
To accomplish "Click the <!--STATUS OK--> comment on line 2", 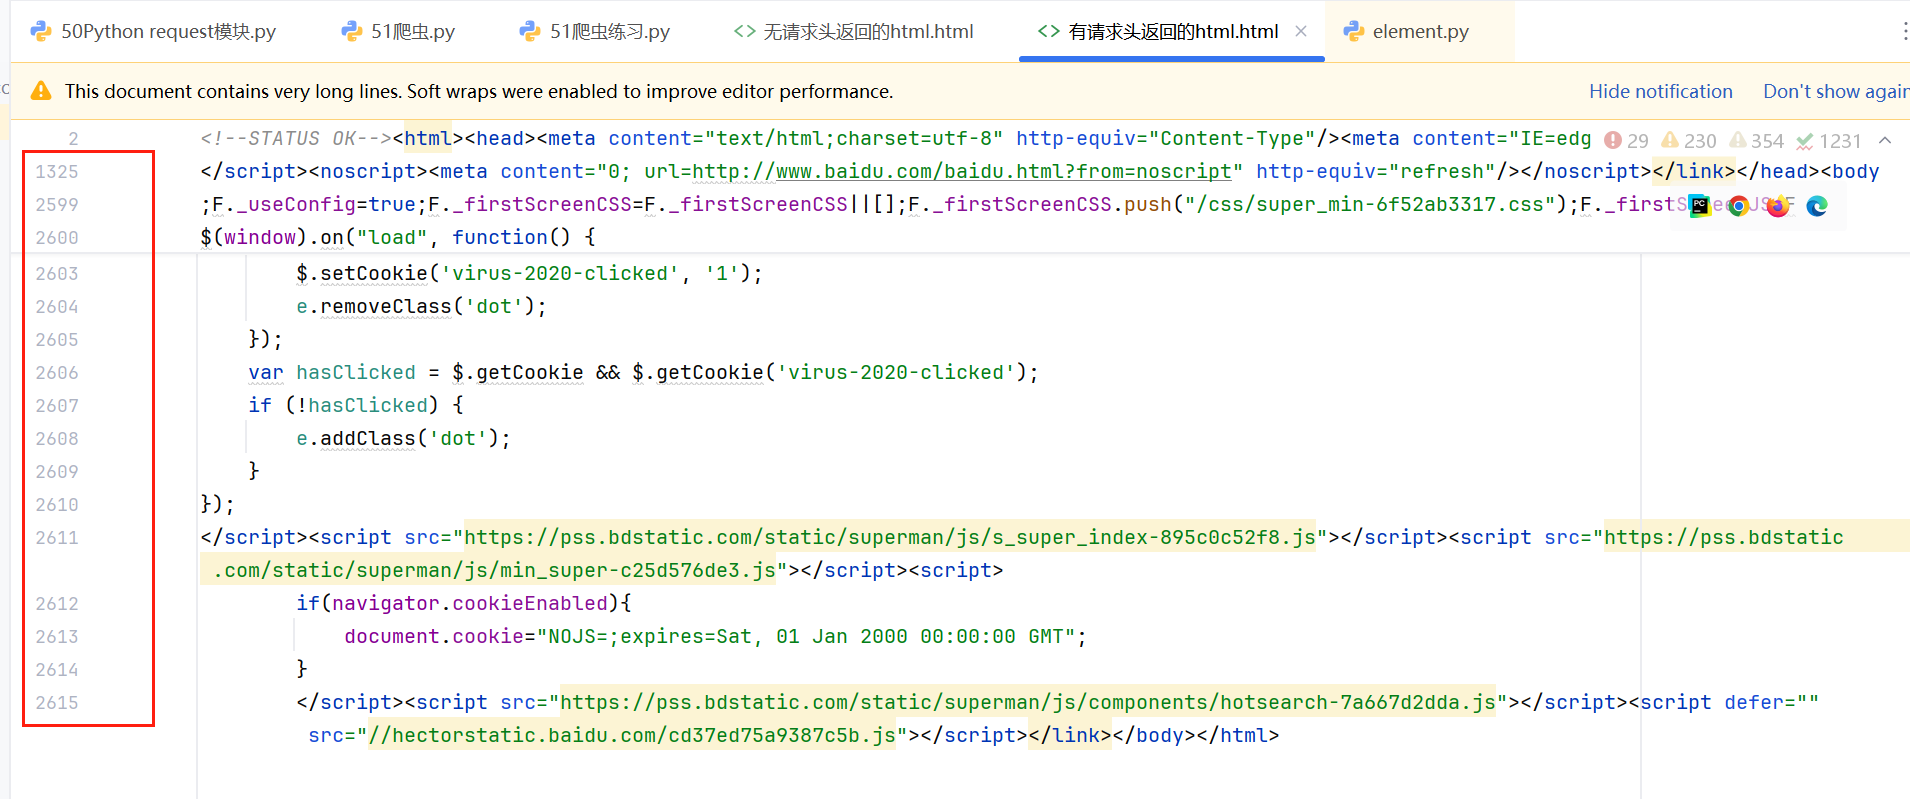I will point(296,139).
